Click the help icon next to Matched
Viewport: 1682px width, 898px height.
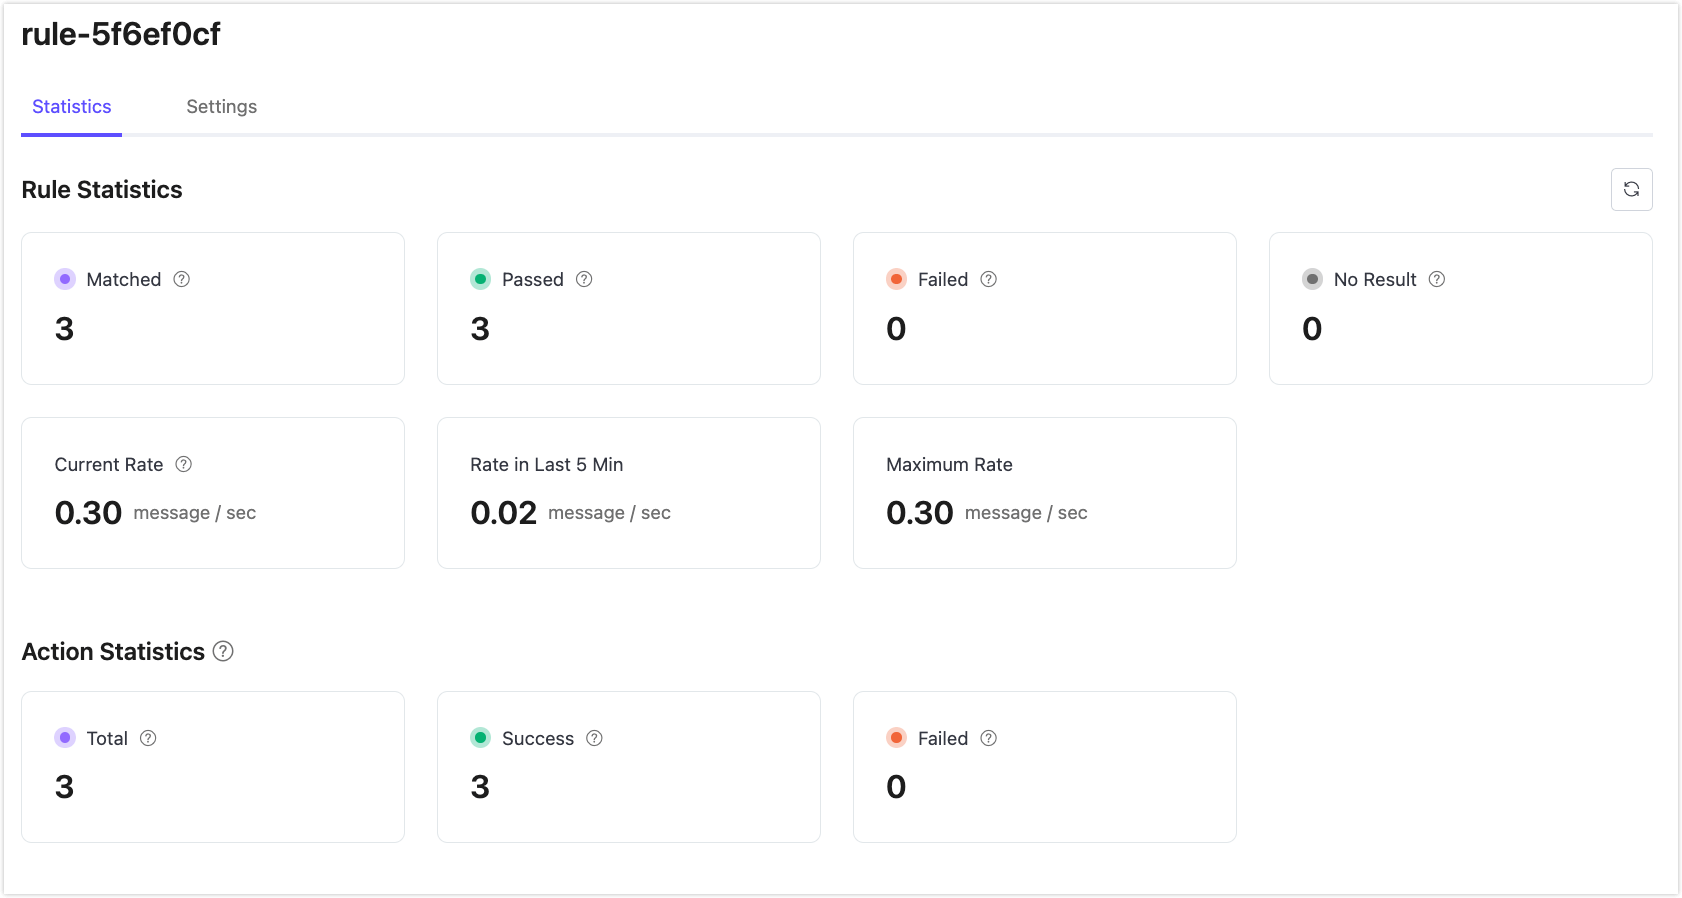182,279
